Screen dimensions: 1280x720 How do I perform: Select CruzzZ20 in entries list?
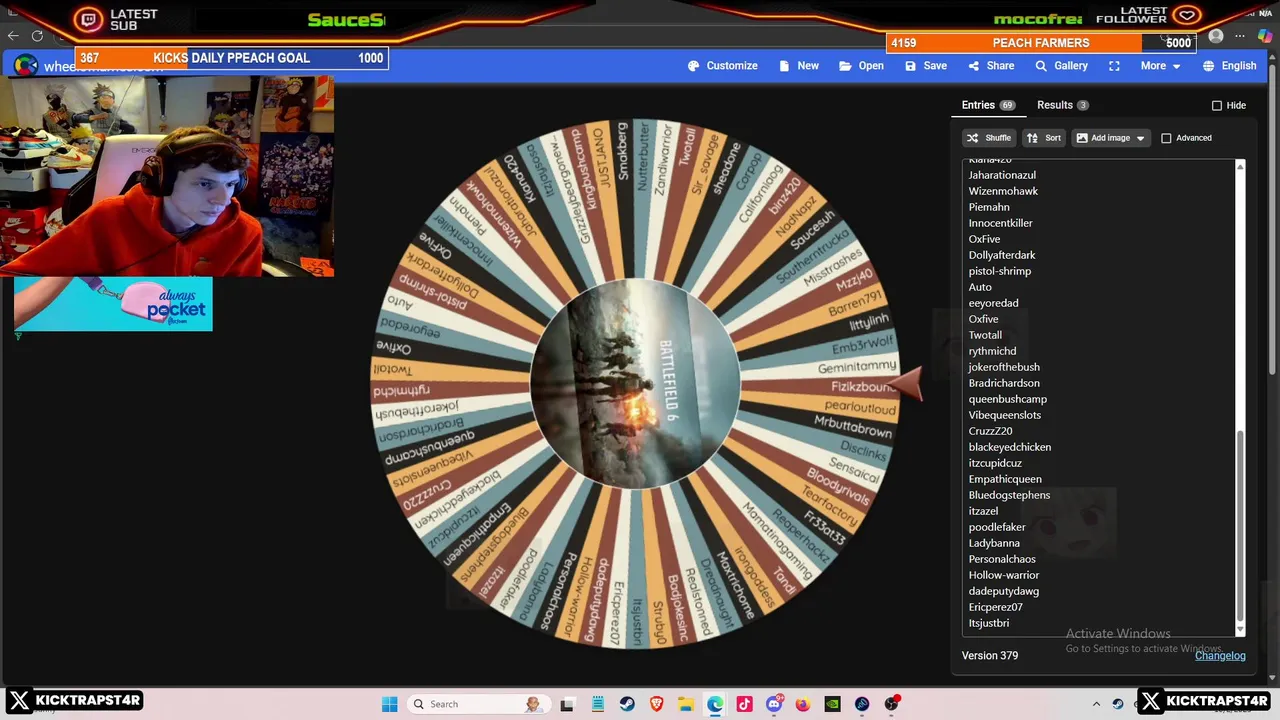pyautogui.click(x=990, y=431)
